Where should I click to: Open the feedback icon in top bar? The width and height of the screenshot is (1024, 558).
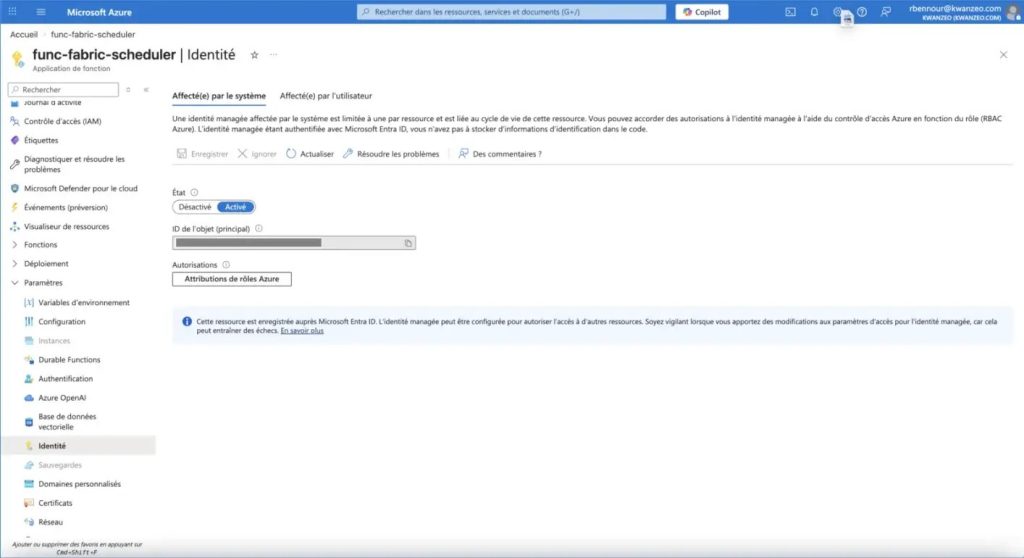click(886, 12)
